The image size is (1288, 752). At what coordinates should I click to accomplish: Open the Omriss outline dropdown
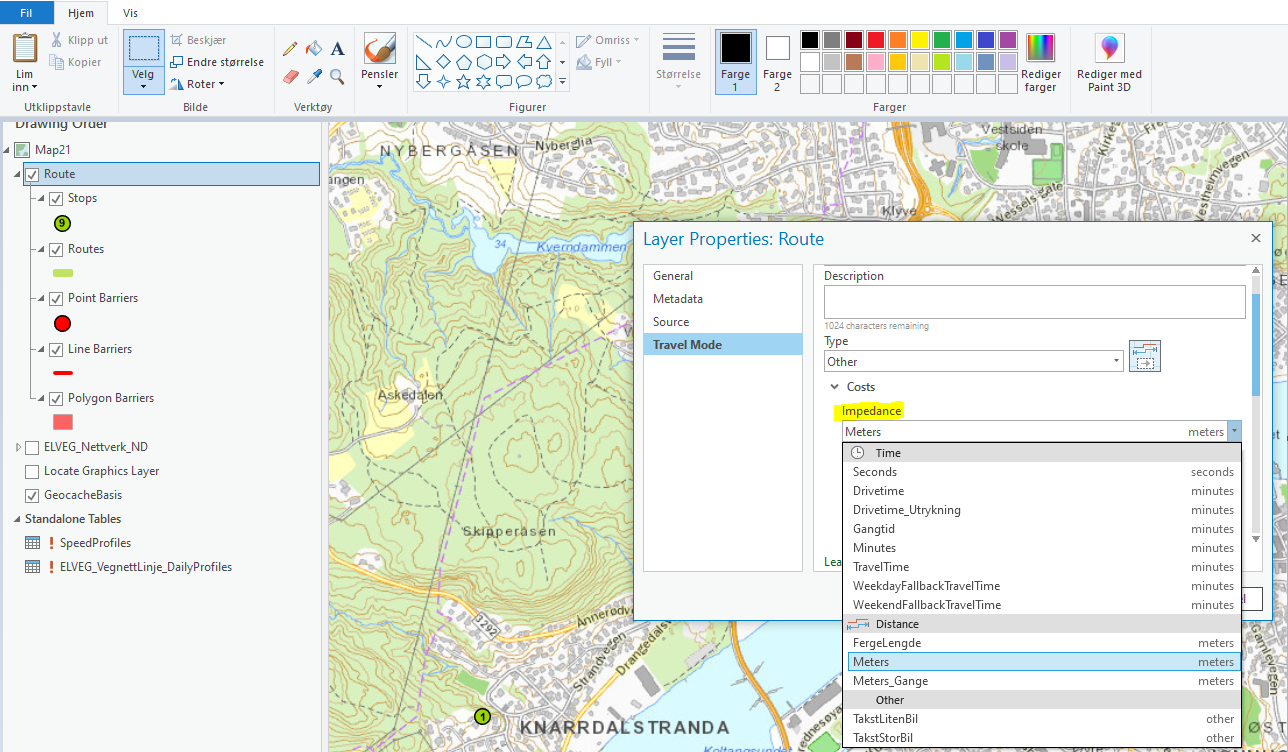coord(609,40)
